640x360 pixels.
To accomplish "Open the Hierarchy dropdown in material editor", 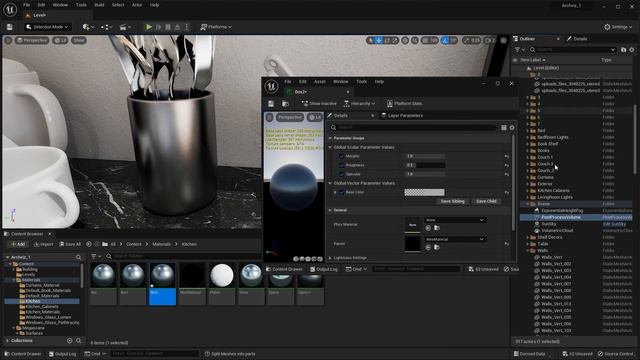I will tap(359, 104).
